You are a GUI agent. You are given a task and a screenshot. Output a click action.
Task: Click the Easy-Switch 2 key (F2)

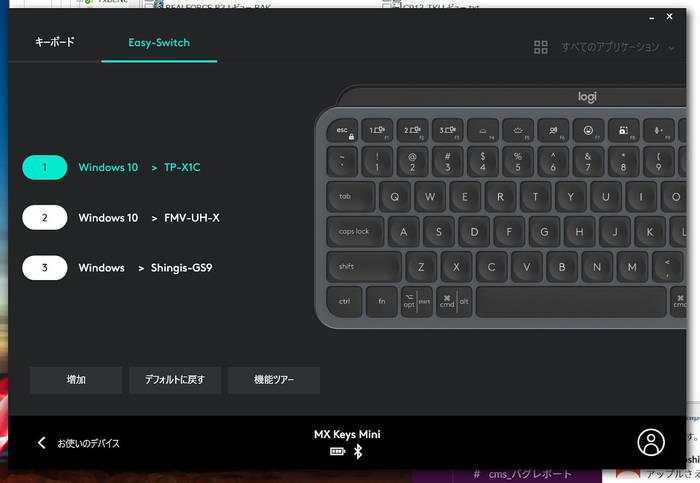pyautogui.click(x=412, y=130)
